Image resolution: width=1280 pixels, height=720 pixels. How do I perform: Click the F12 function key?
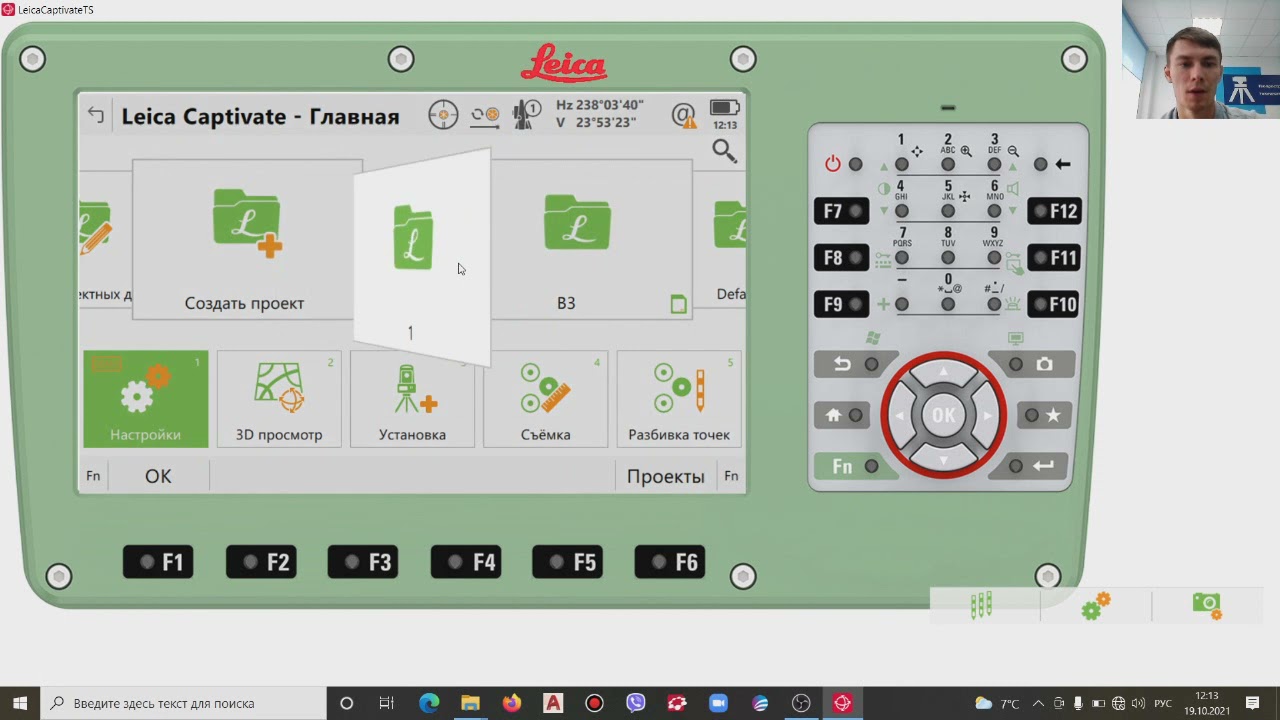tap(1054, 211)
